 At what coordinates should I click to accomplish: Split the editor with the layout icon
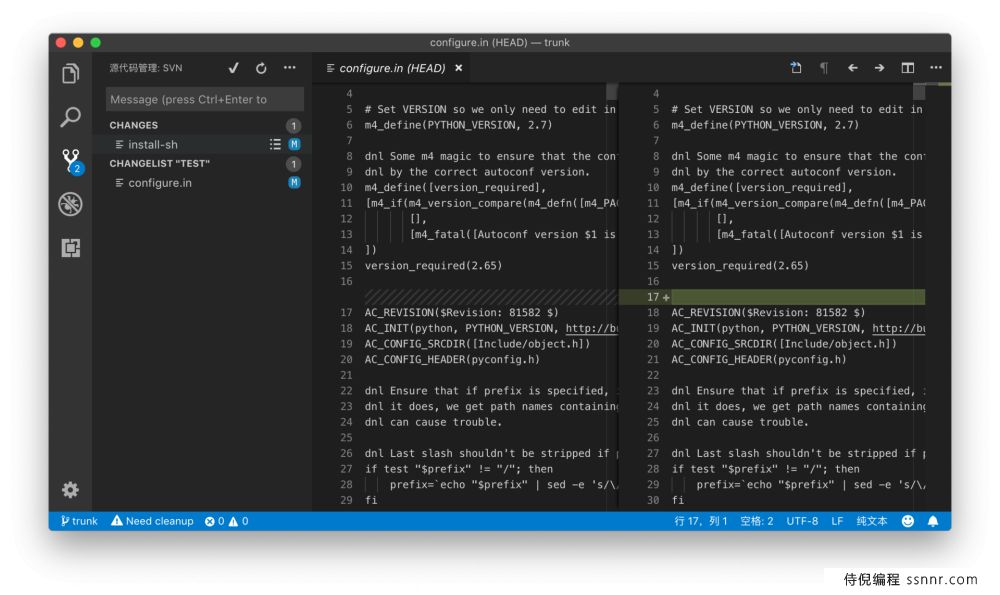point(908,68)
